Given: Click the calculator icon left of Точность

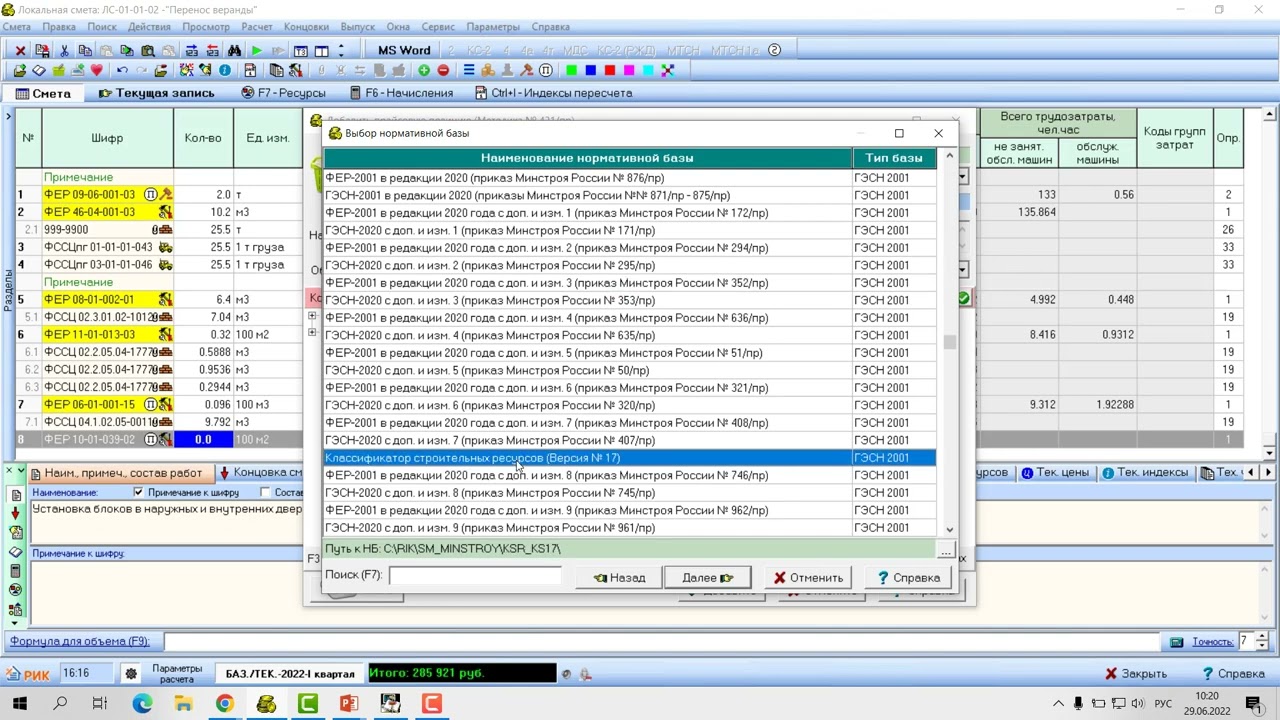Looking at the screenshot, I should click(x=1176, y=642).
